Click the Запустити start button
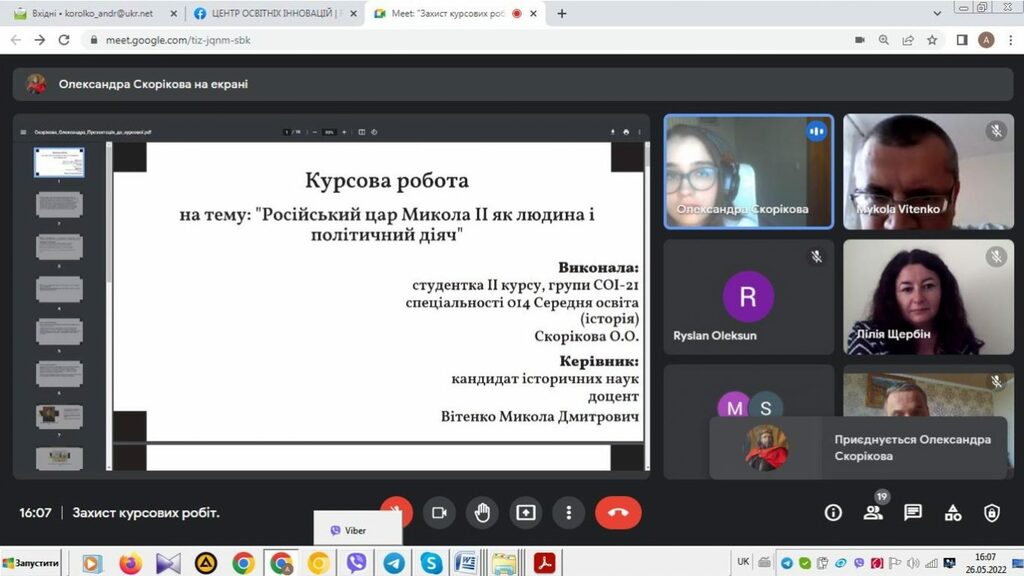The image size is (1024, 576). [31, 563]
